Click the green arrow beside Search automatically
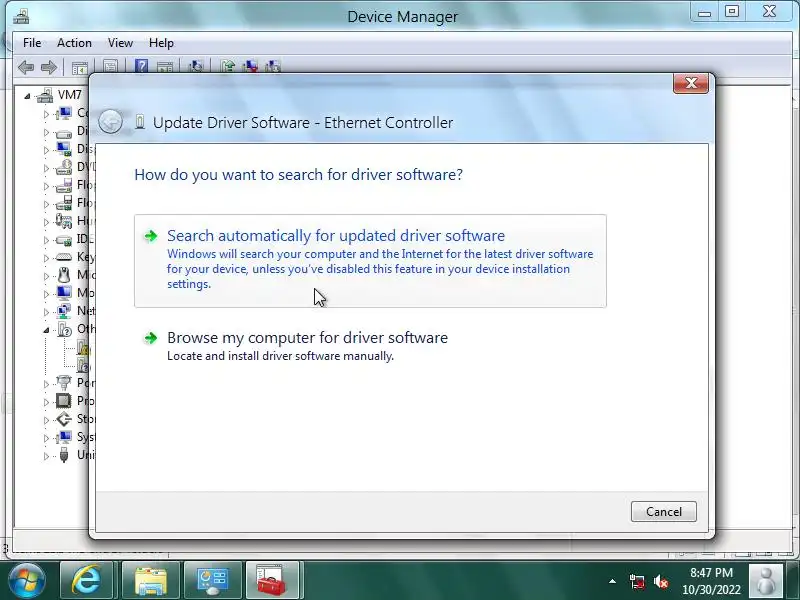The height and width of the screenshot is (600, 800). (x=151, y=236)
